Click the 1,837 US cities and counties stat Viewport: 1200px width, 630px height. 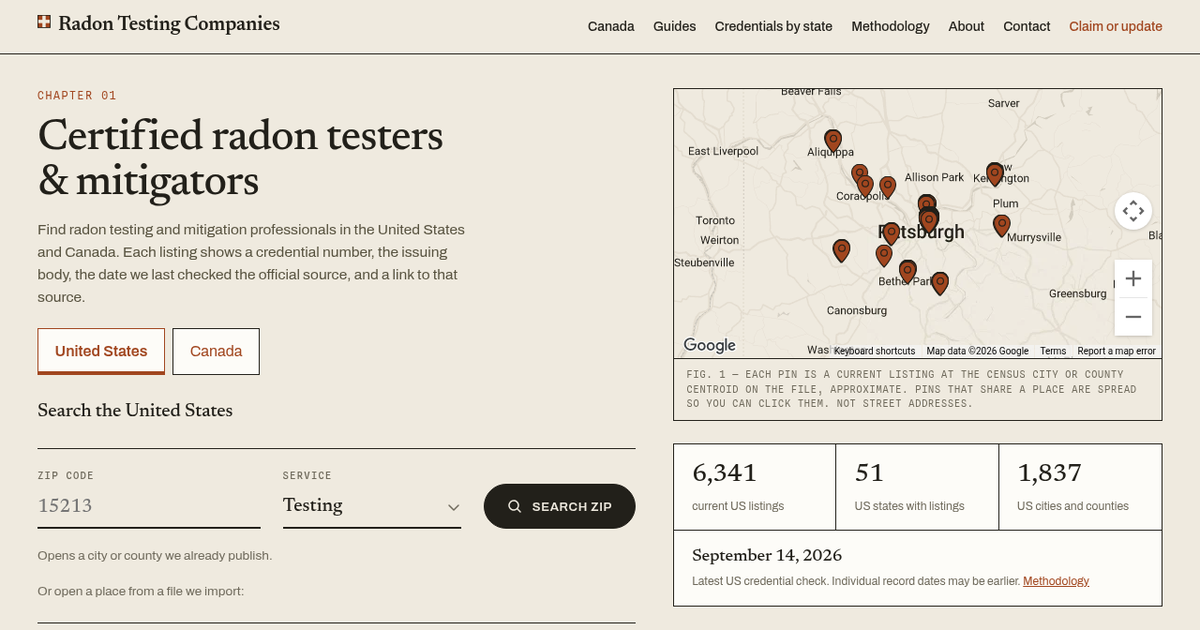pos(1081,486)
